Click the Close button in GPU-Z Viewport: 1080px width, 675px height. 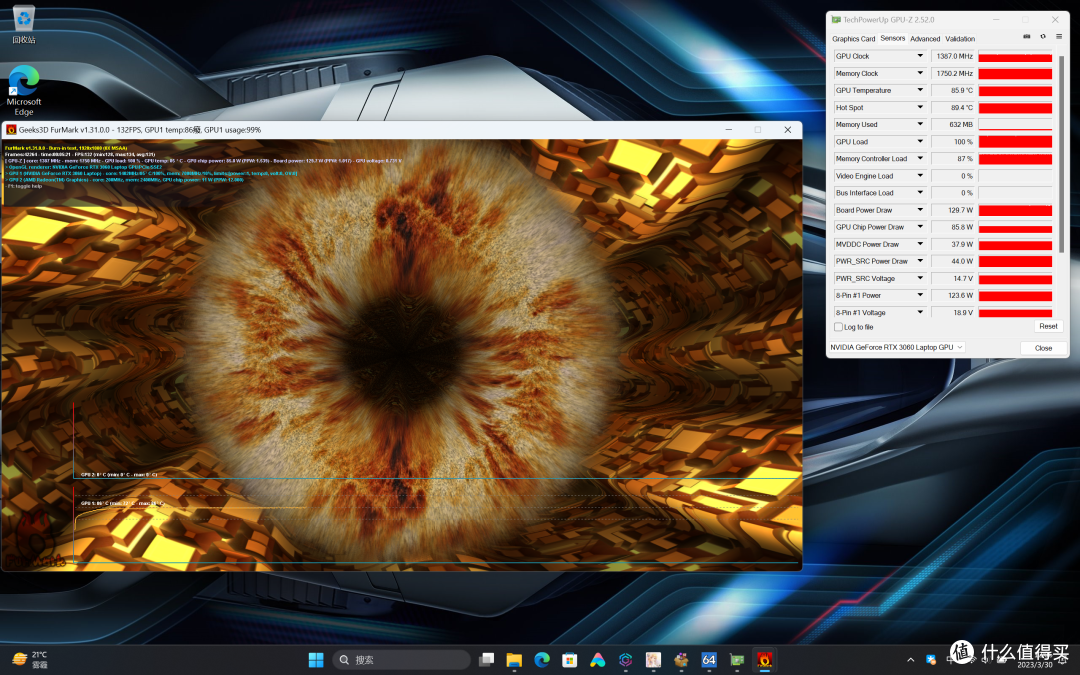(1043, 348)
